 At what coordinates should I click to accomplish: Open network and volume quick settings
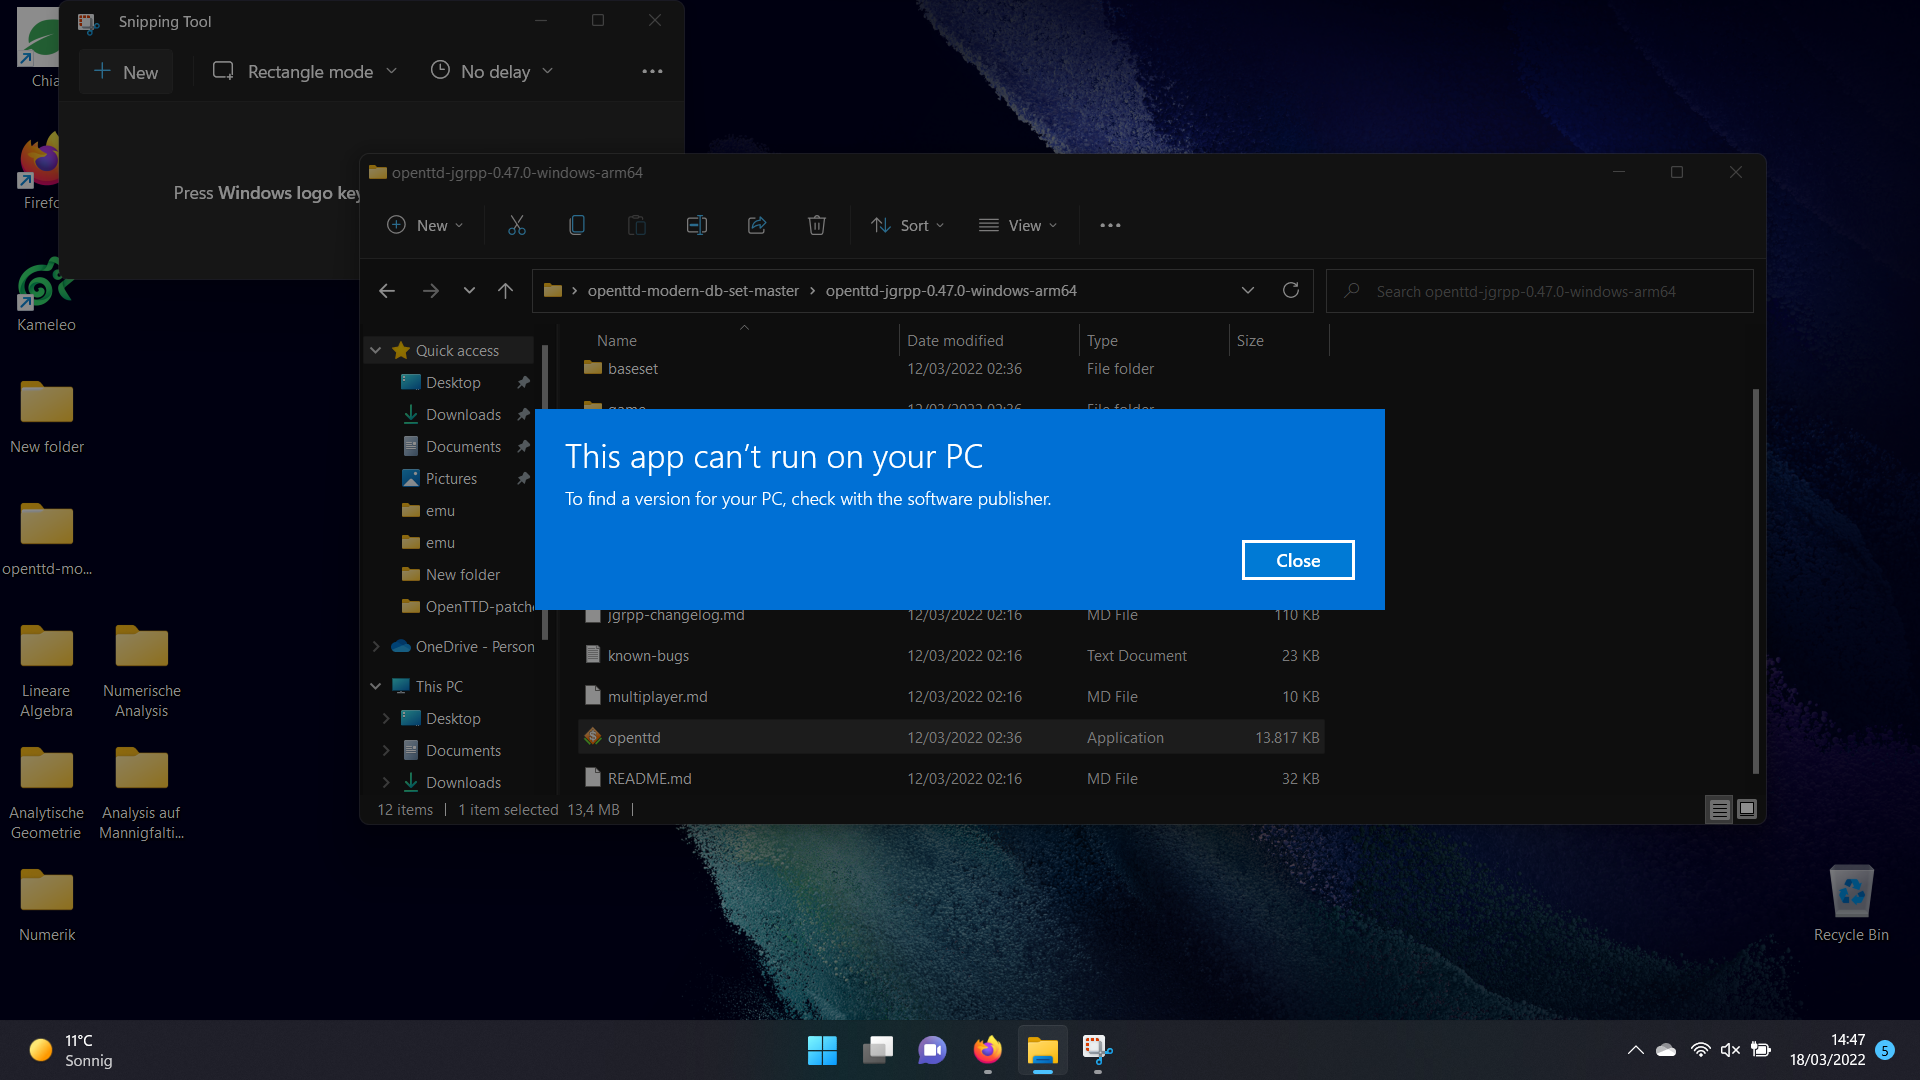[x=1731, y=1050]
